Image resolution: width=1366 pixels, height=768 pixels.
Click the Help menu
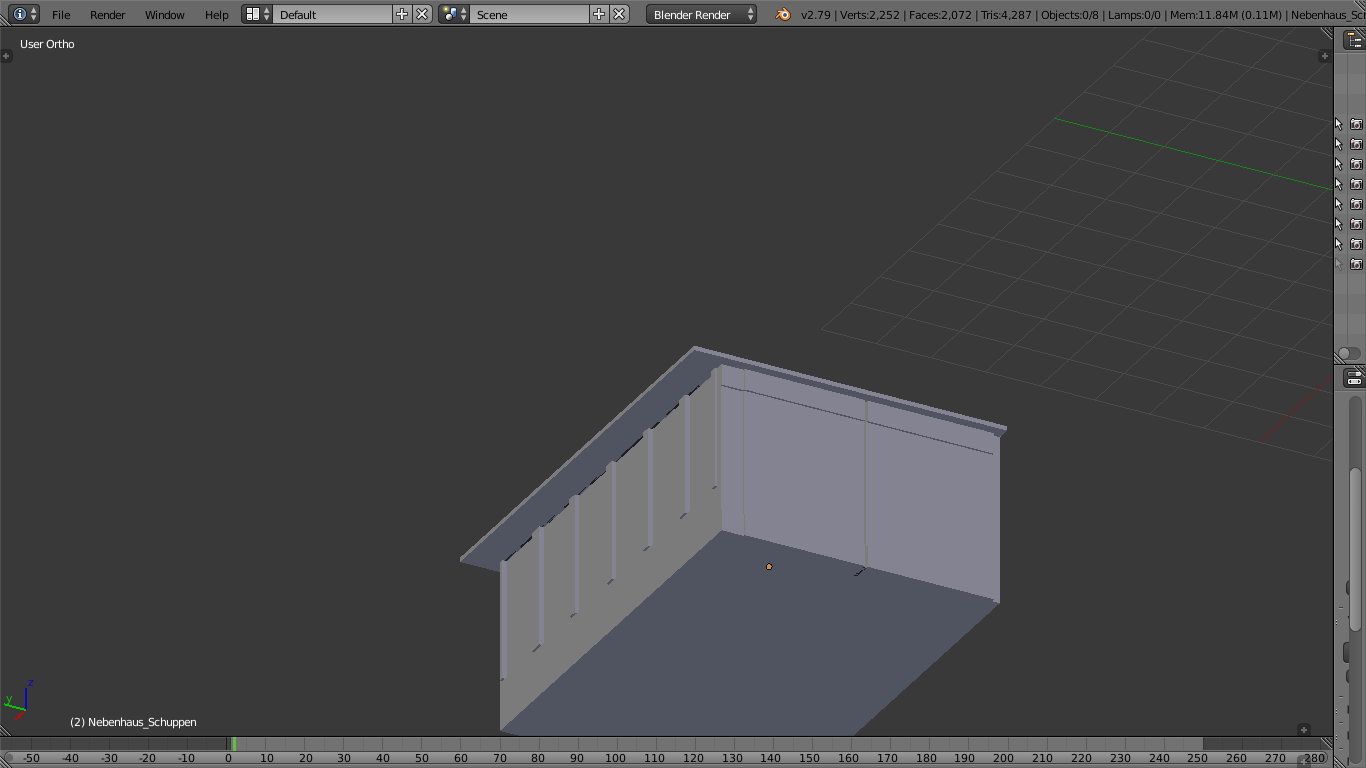coord(216,15)
